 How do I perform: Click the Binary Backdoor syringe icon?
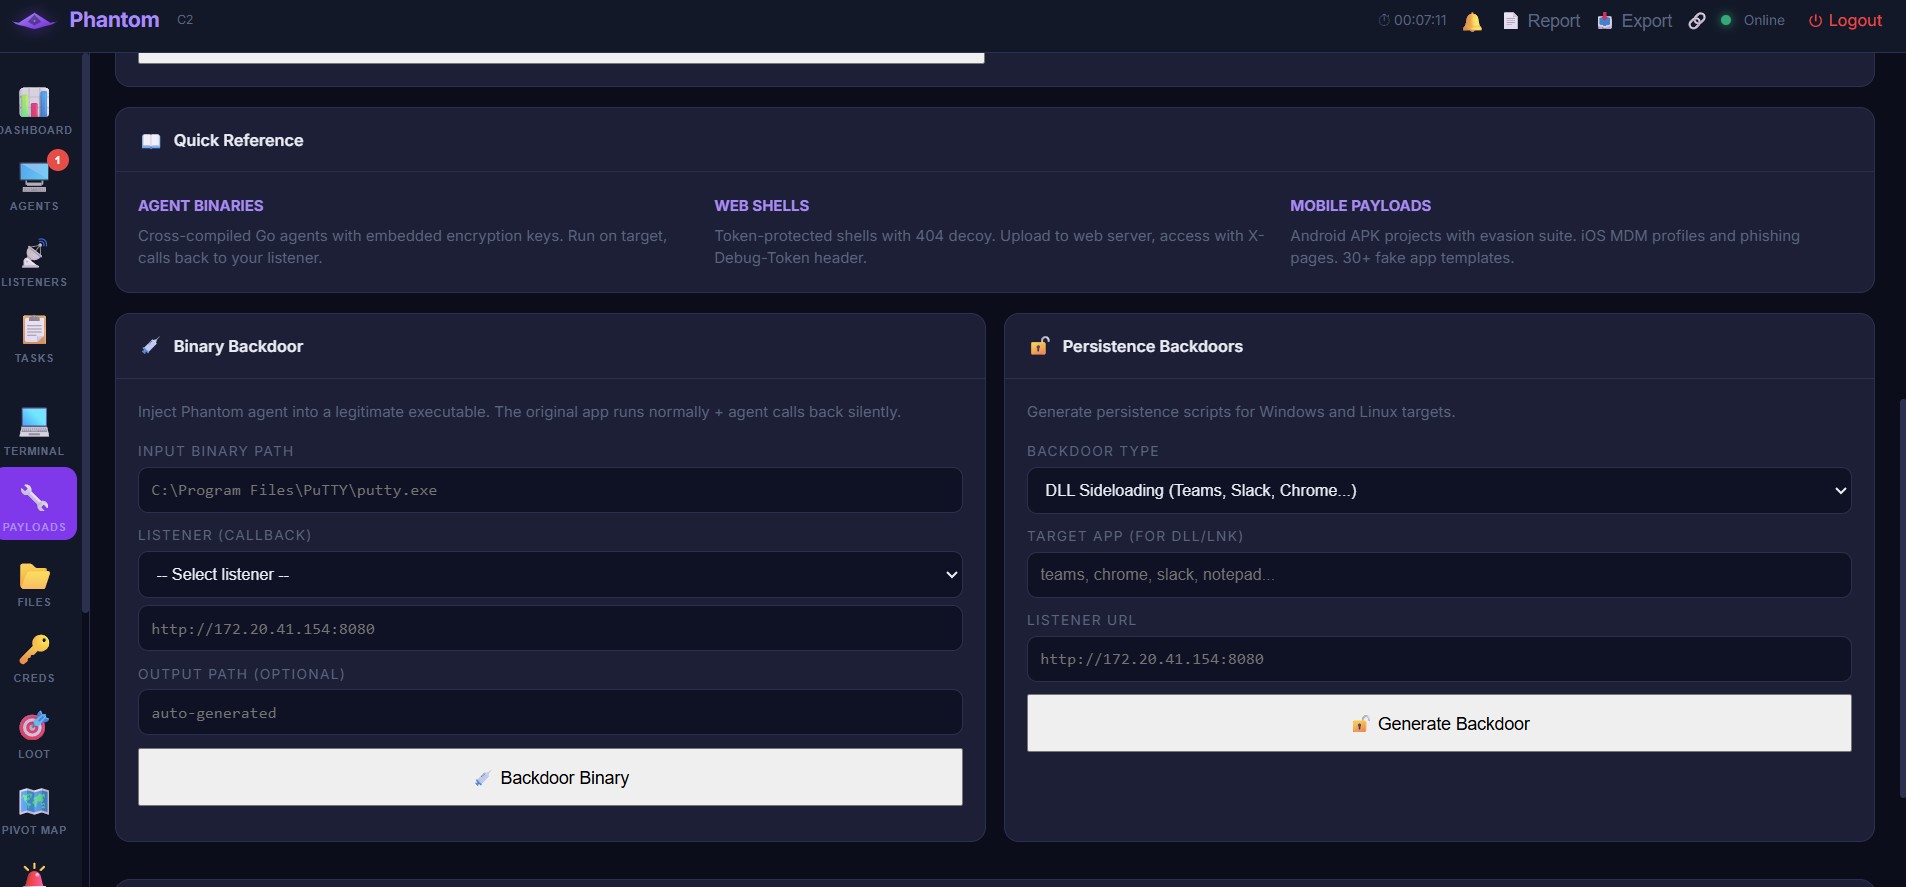150,346
